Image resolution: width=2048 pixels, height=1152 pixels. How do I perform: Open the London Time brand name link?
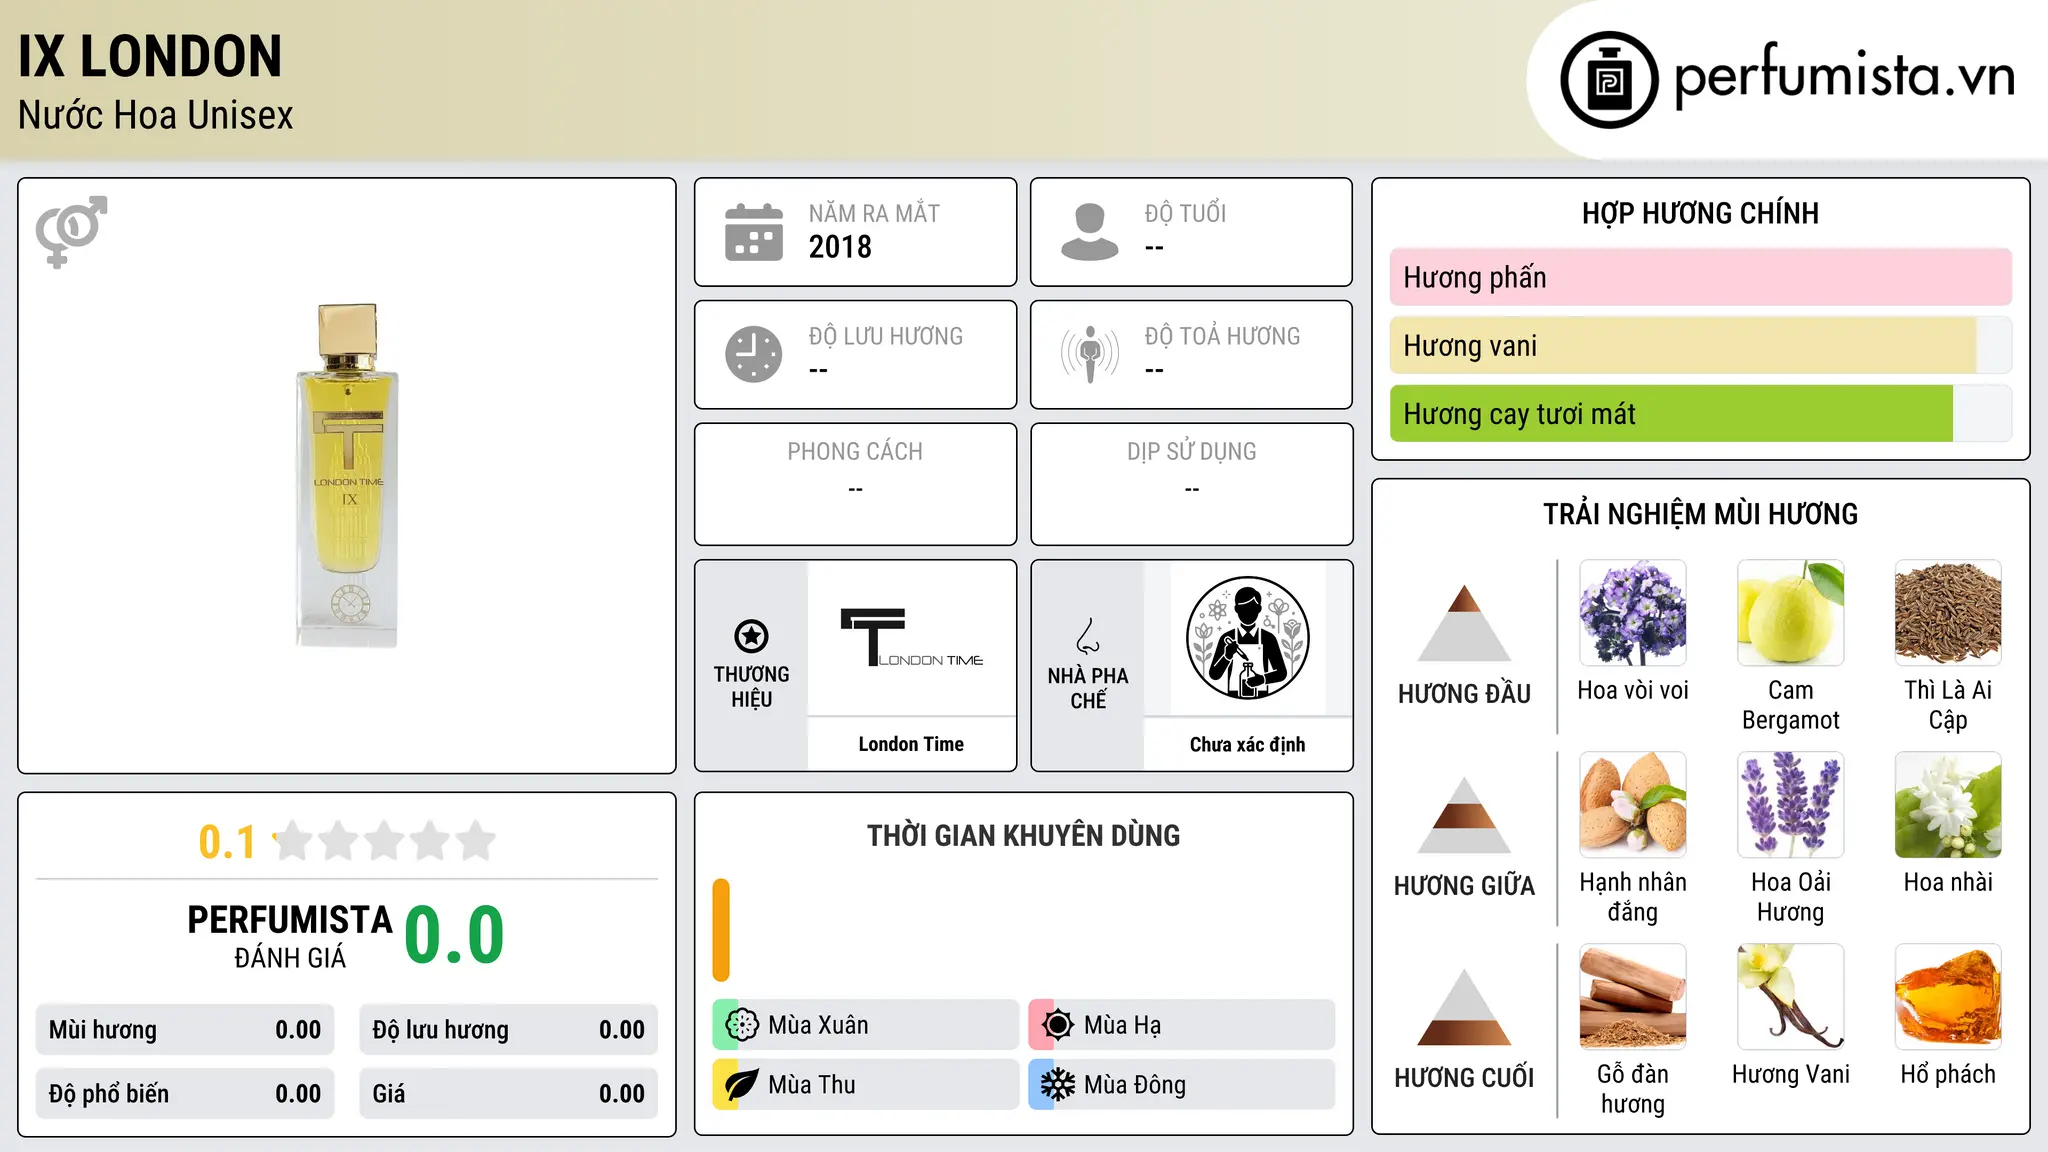(911, 744)
